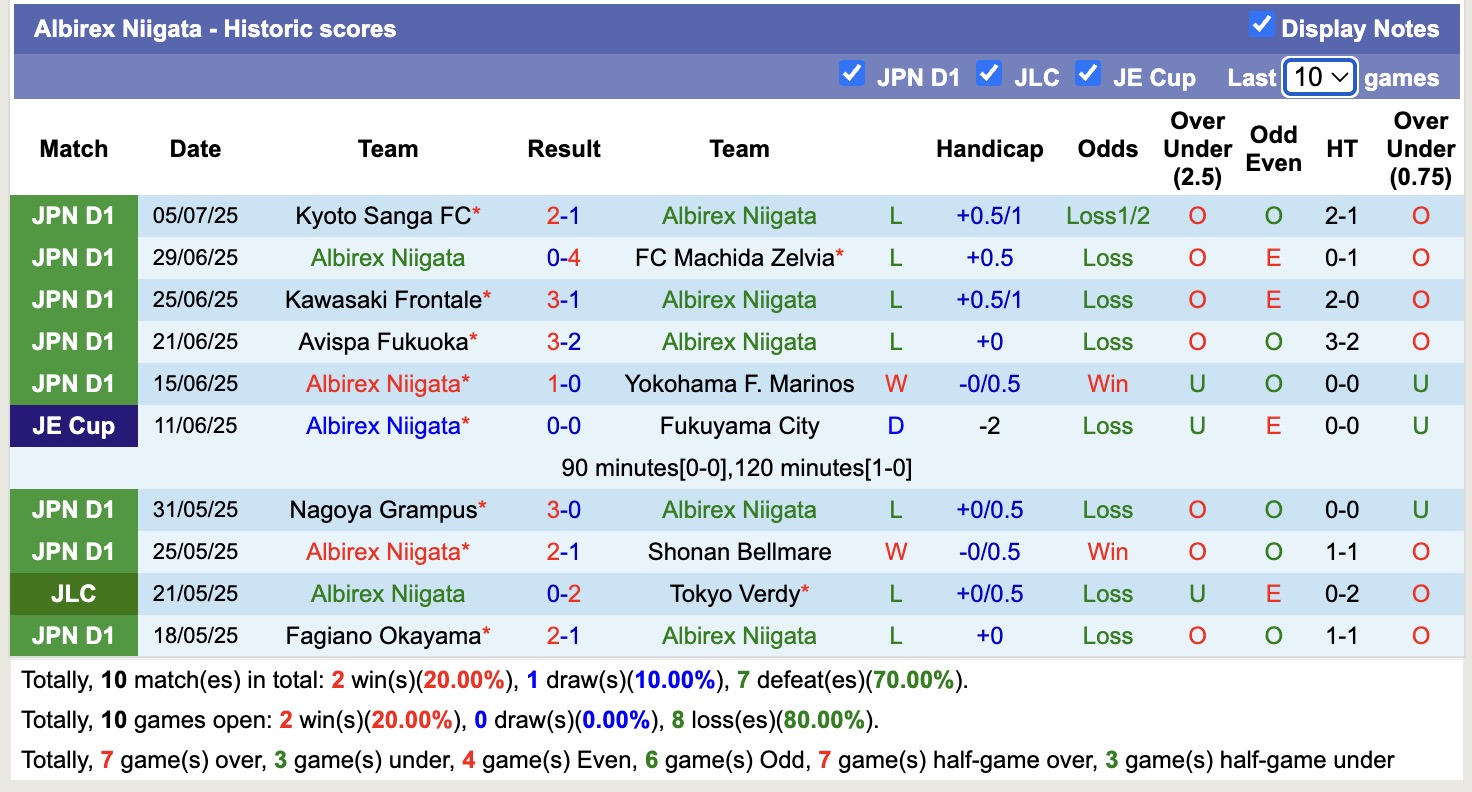The height and width of the screenshot is (792, 1472).
Task: Click Yokohama F. Marinos team name
Action: pyautogui.click(x=739, y=384)
